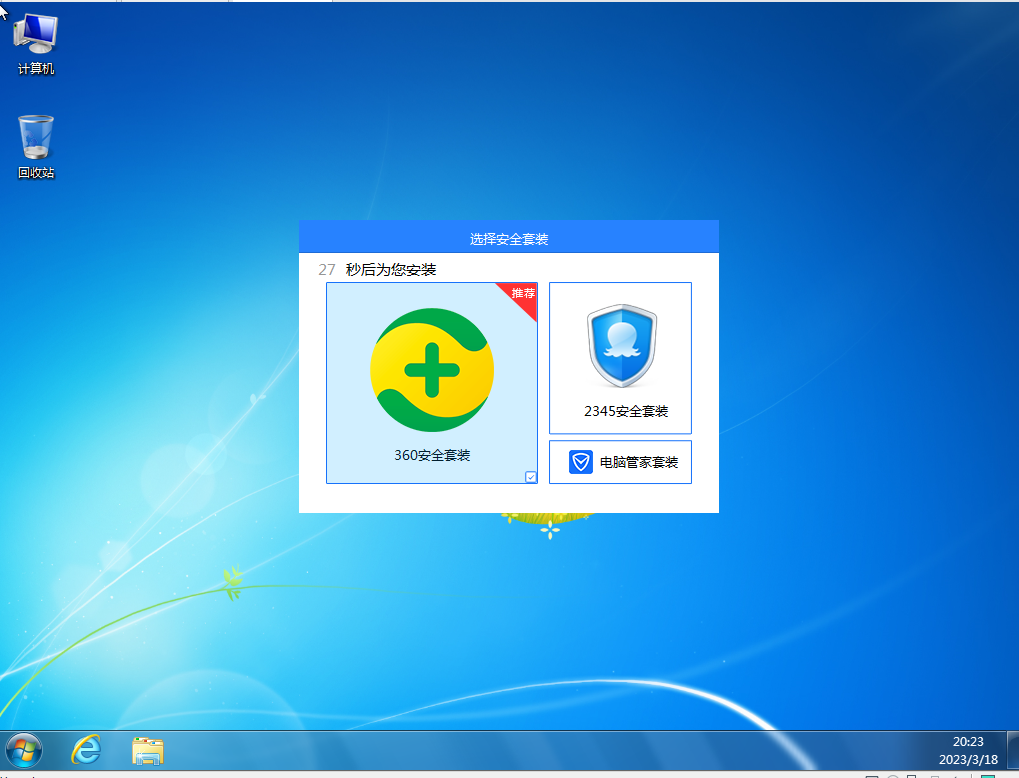Click the Show desktop strip

pos(1013,750)
